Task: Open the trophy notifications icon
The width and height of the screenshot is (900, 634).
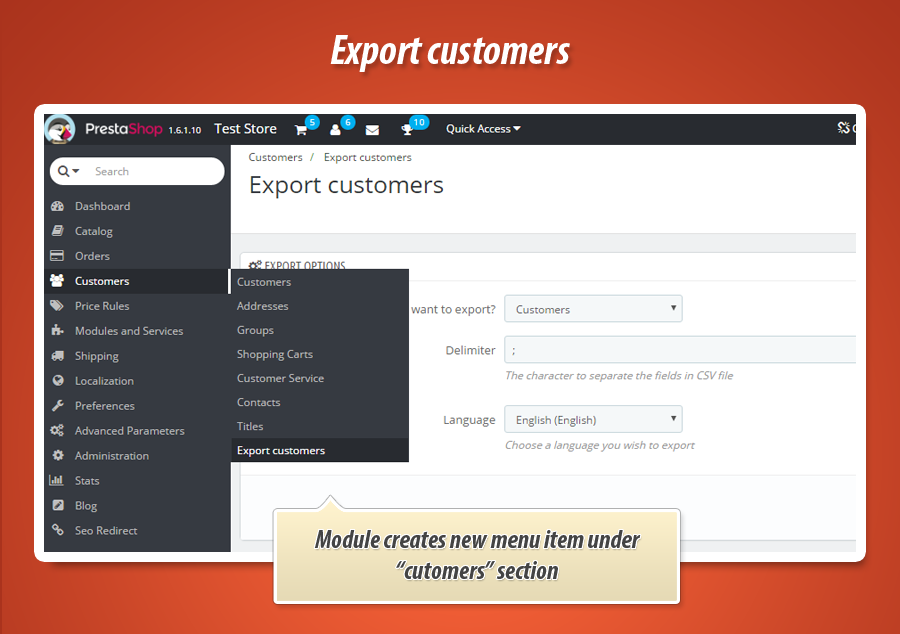Action: coord(407,130)
